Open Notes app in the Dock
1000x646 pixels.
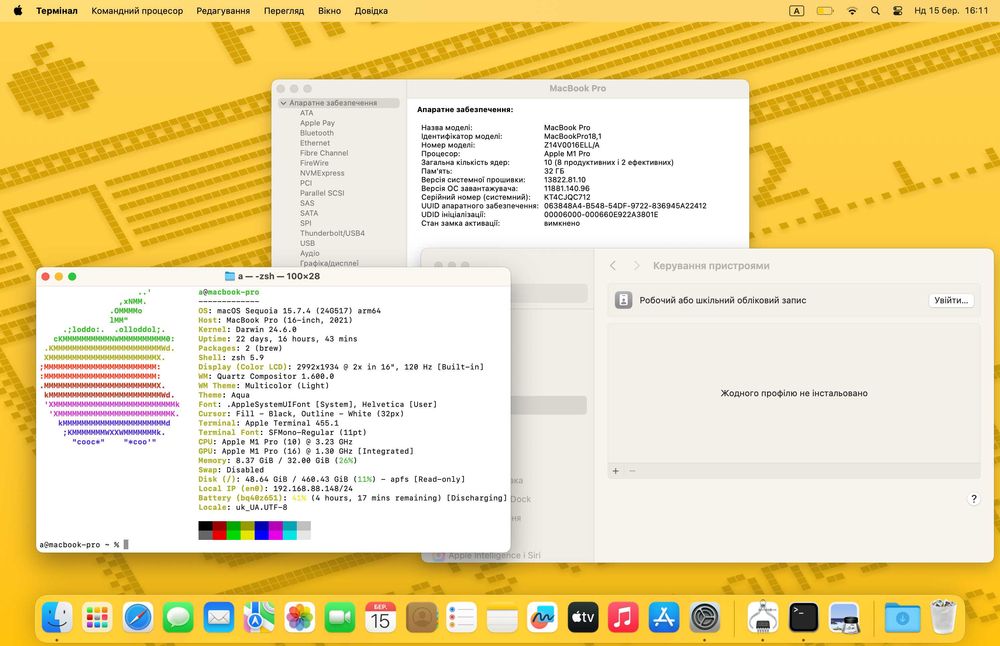[502, 617]
